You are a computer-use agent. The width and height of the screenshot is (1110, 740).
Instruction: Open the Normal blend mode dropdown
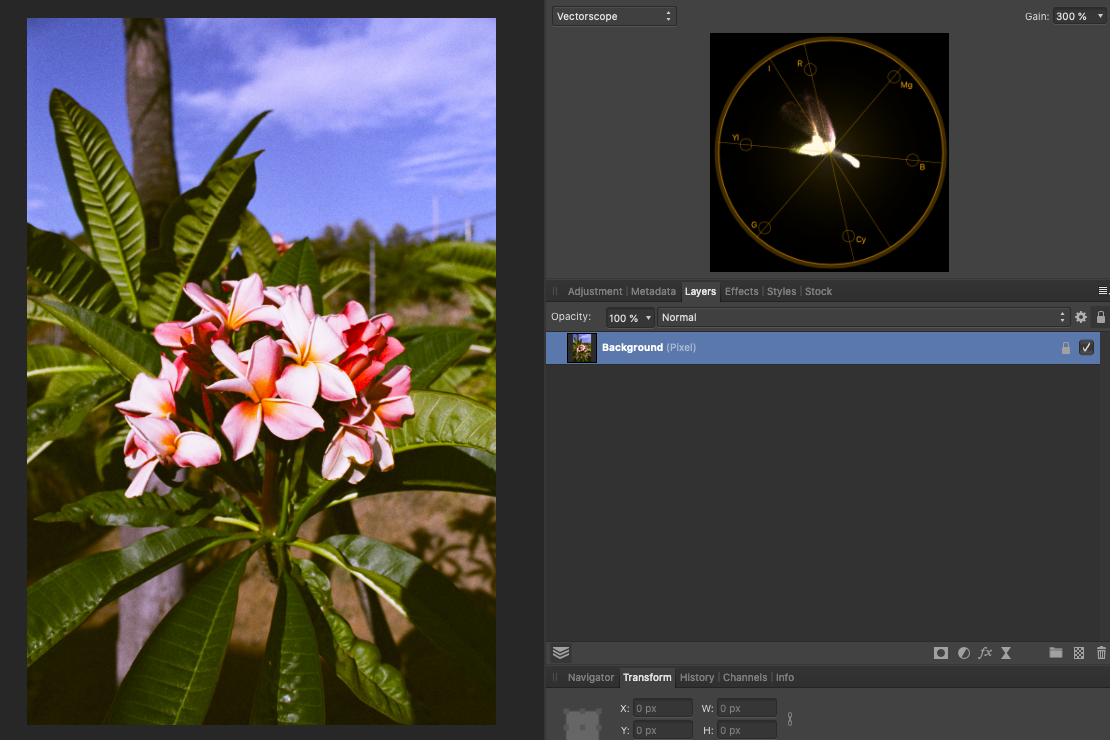point(863,317)
